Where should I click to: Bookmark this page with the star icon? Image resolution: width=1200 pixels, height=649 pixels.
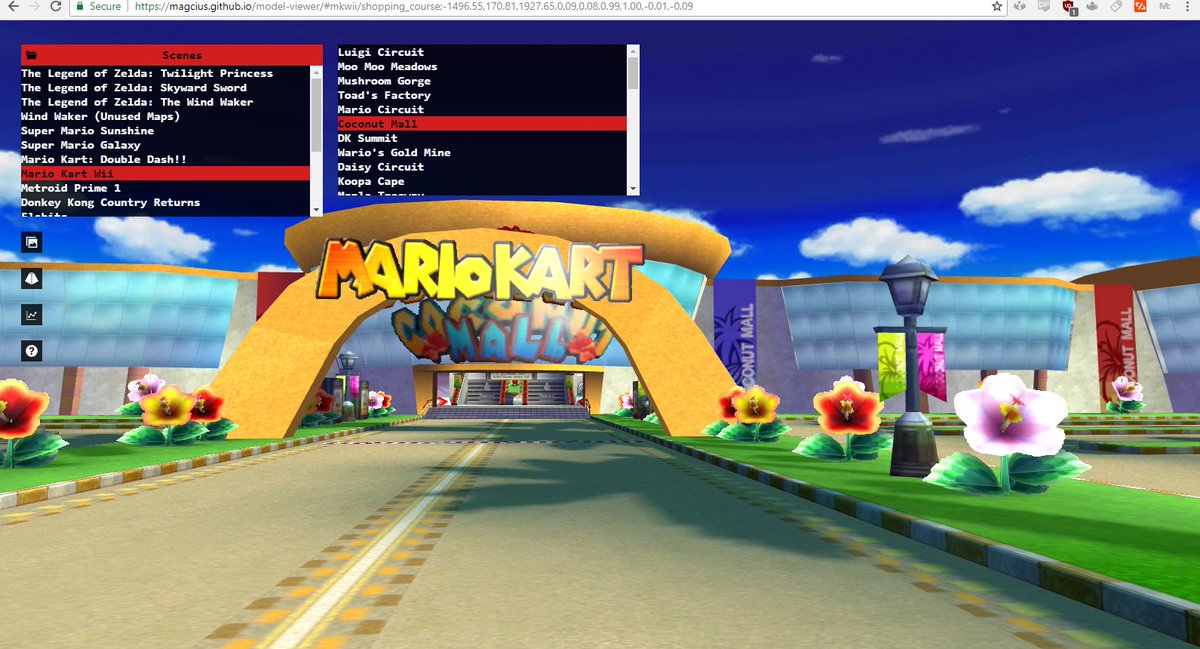tap(997, 6)
